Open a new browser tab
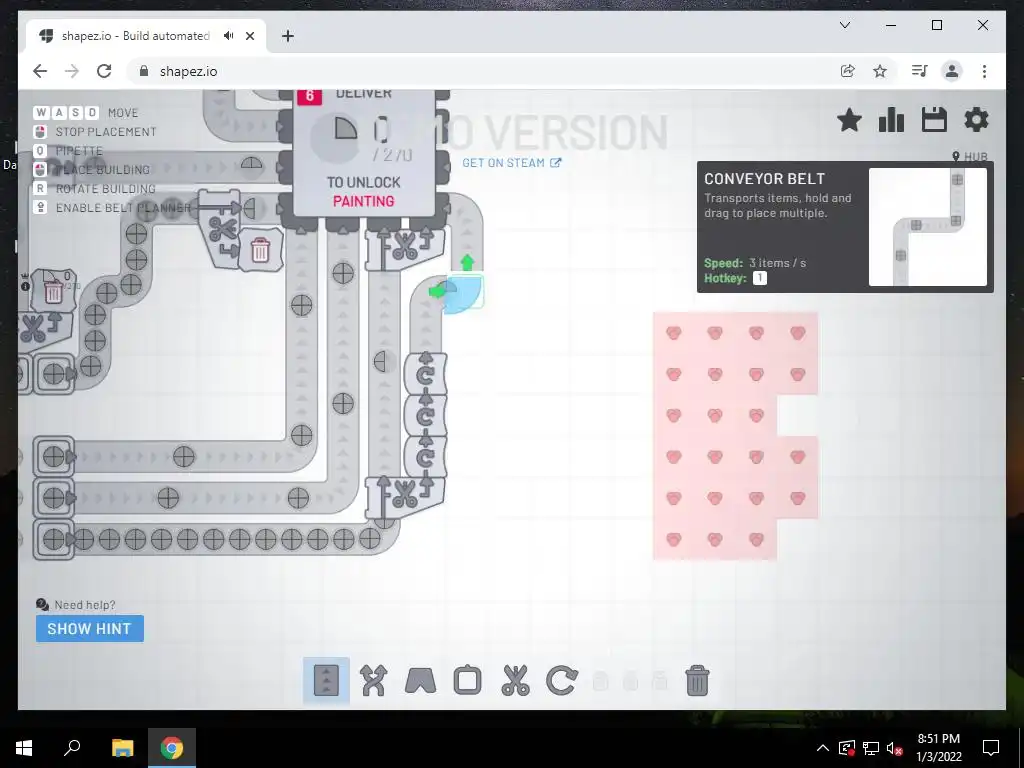 coord(288,36)
